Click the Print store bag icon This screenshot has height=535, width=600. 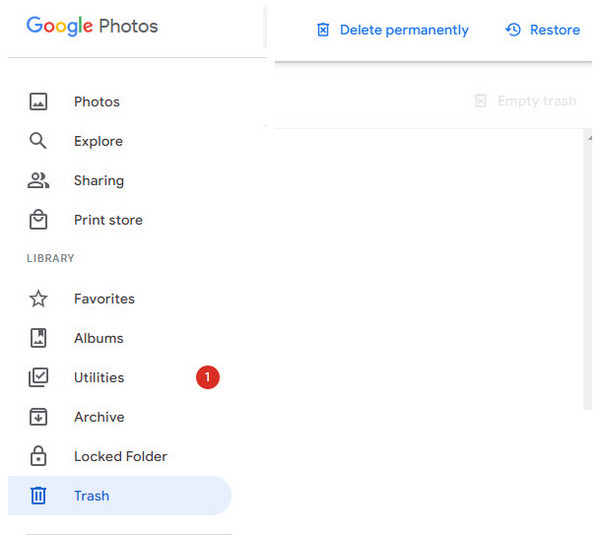point(38,220)
